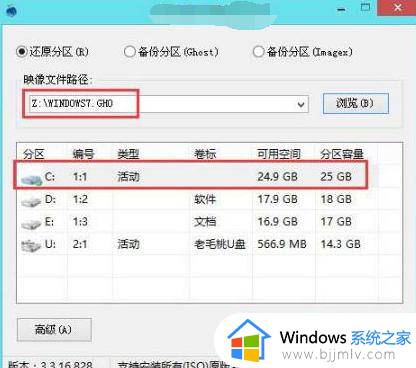Click the 卷标 column header
Viewport: 416px width, 368px height.
pos(205,154)
